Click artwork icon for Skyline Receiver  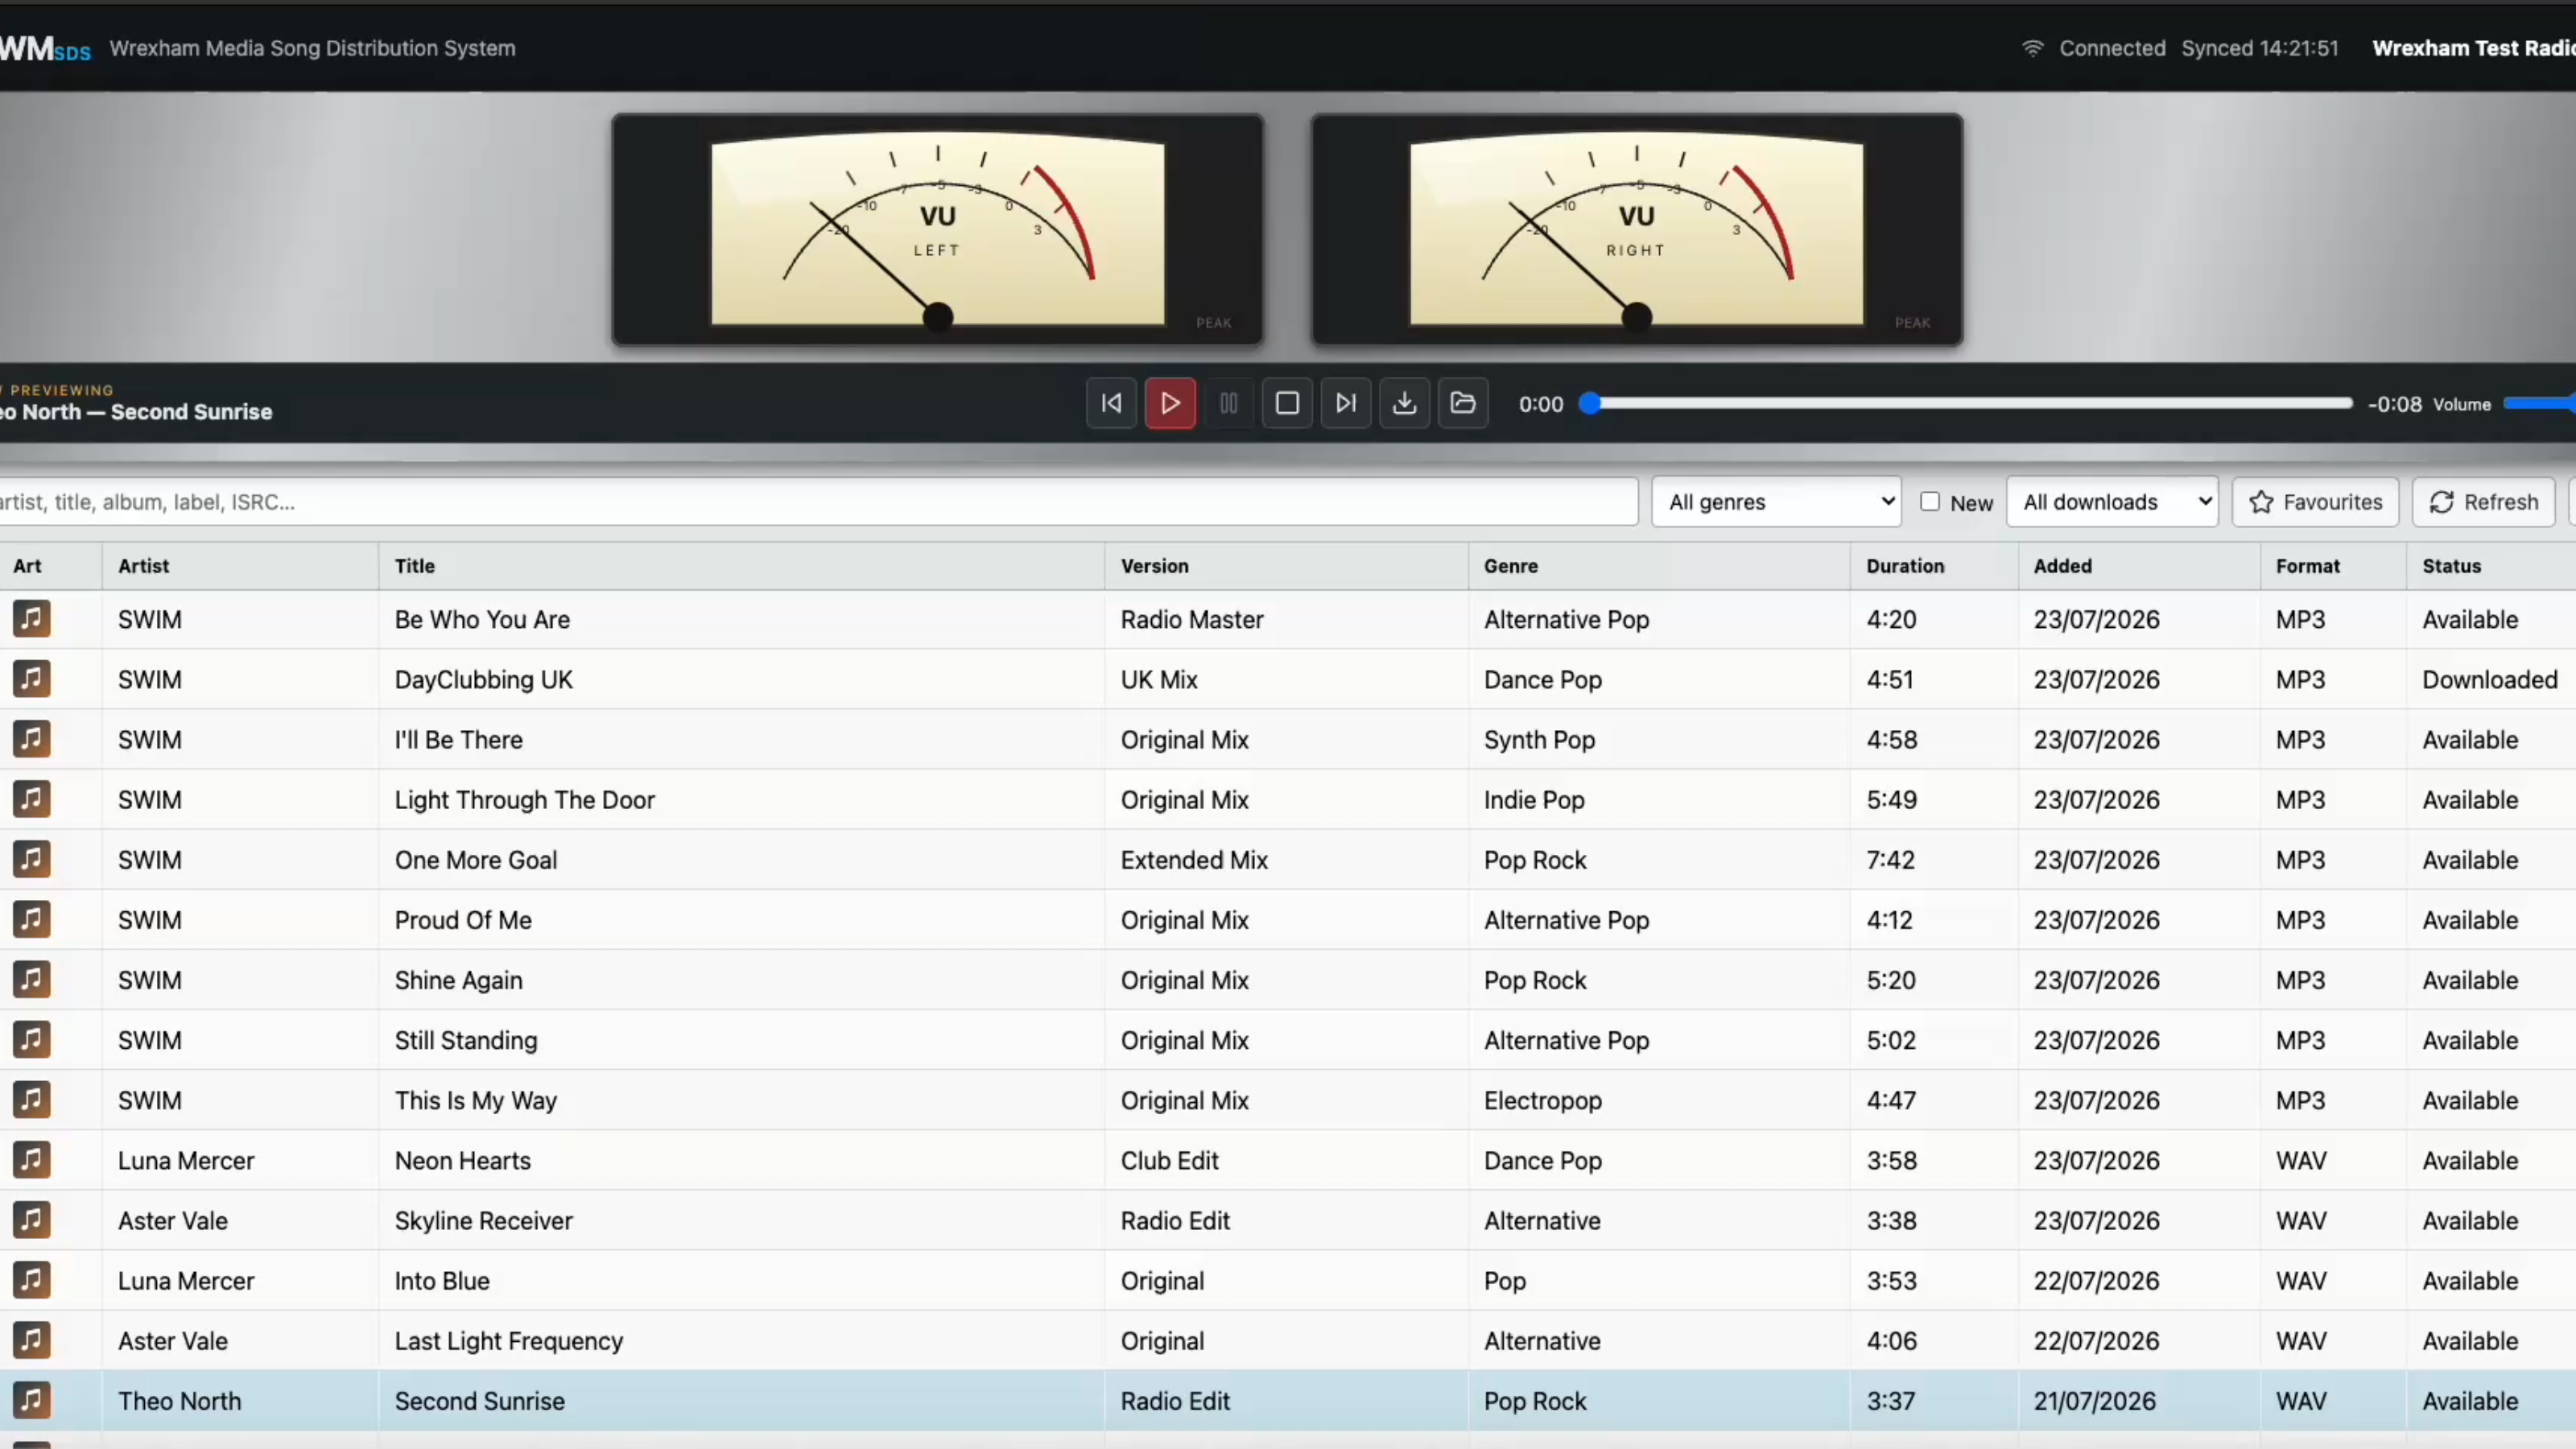click(31, 1220)
